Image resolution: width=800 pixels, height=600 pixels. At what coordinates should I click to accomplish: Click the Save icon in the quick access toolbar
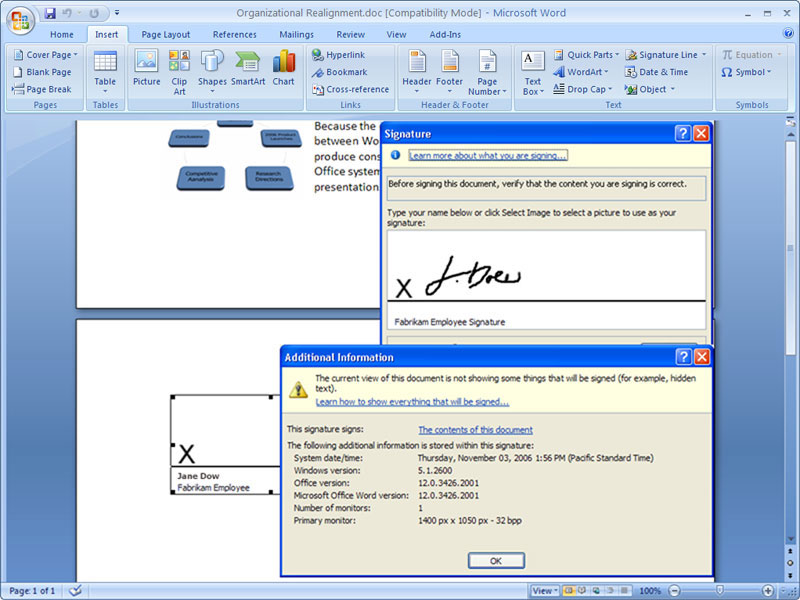(x=50, y=14)
